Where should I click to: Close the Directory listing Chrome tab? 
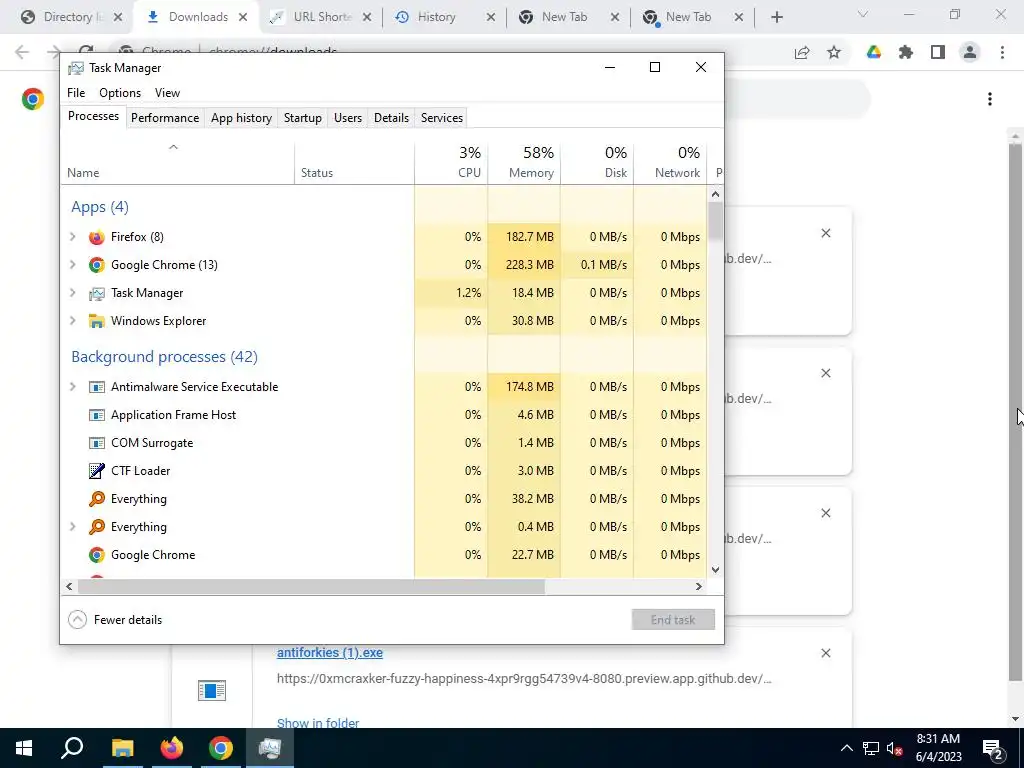[118, 17]
